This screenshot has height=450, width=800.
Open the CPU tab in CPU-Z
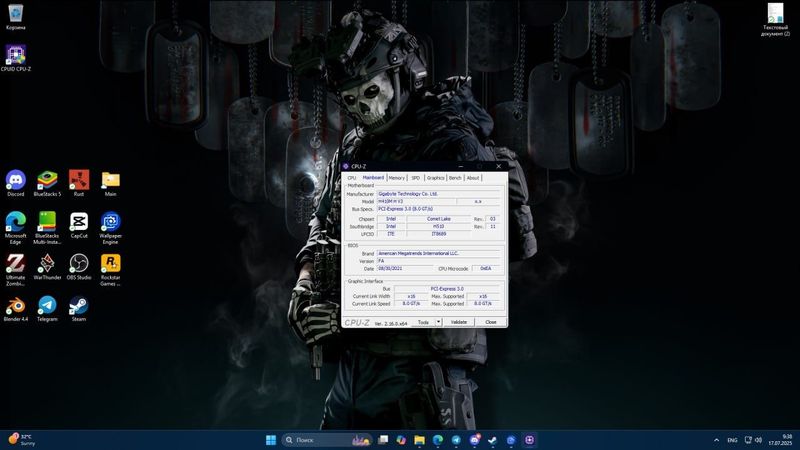(352, 178)
